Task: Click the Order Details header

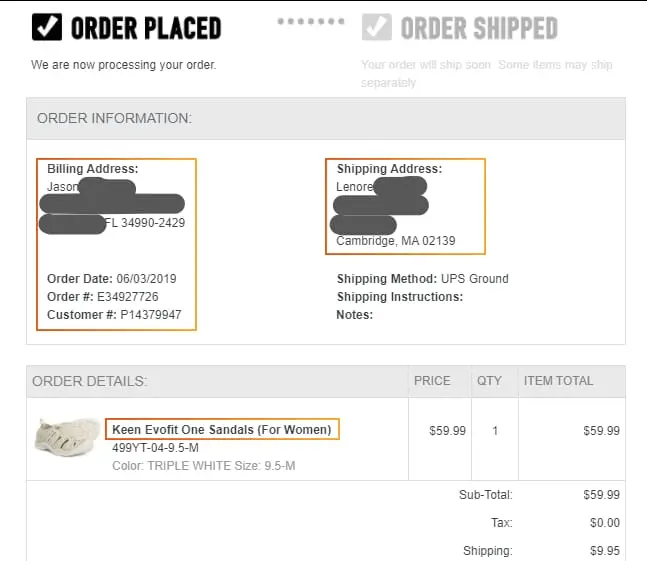Action: 90,381
